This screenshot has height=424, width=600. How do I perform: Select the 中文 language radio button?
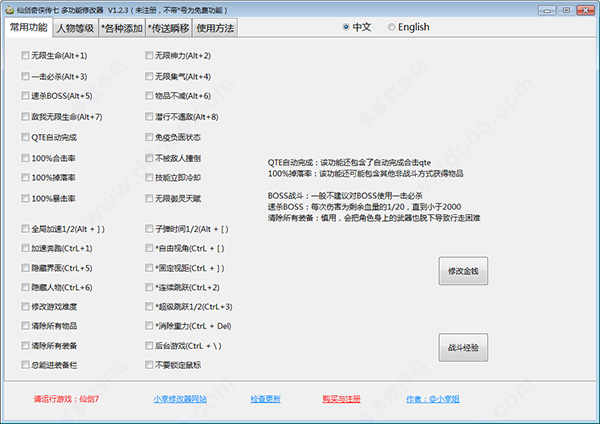tap(346, 27)
